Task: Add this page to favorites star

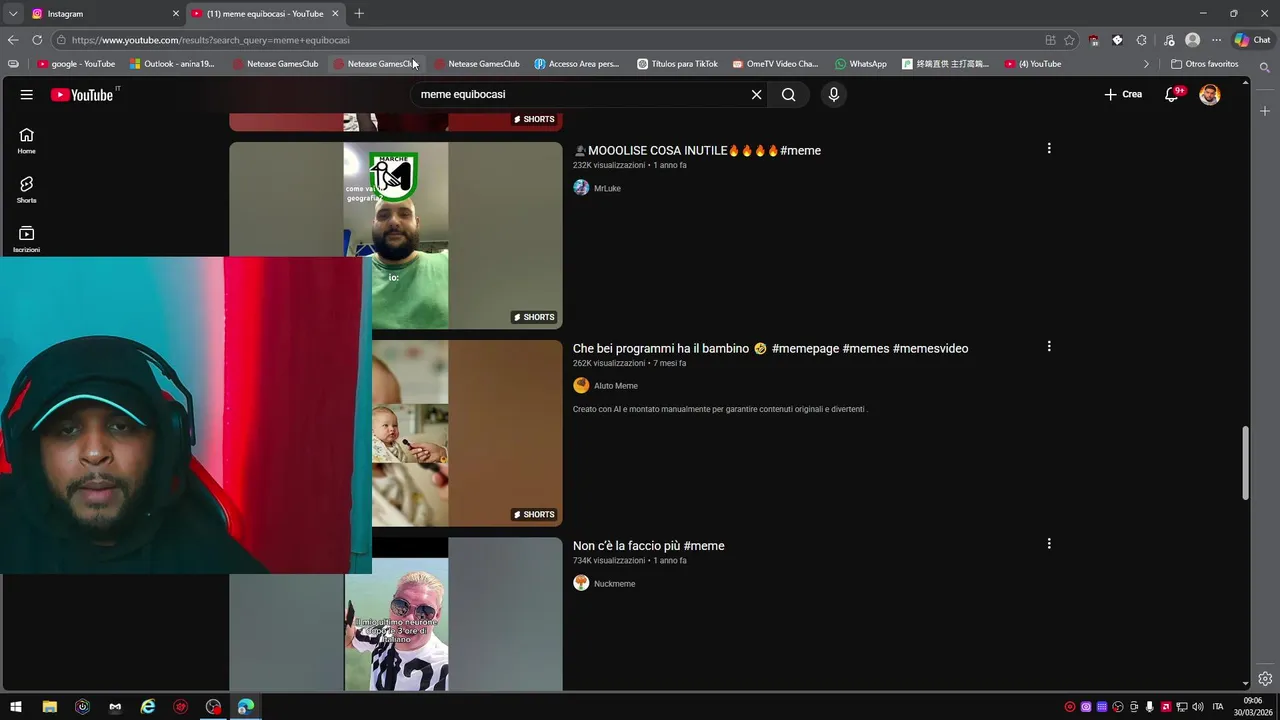Action: pyautogui.click(x=1069, y=40)
